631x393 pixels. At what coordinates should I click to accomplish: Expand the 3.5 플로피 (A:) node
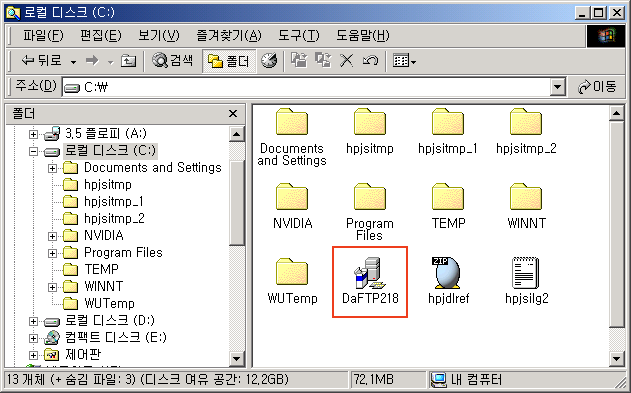(33, 134)
